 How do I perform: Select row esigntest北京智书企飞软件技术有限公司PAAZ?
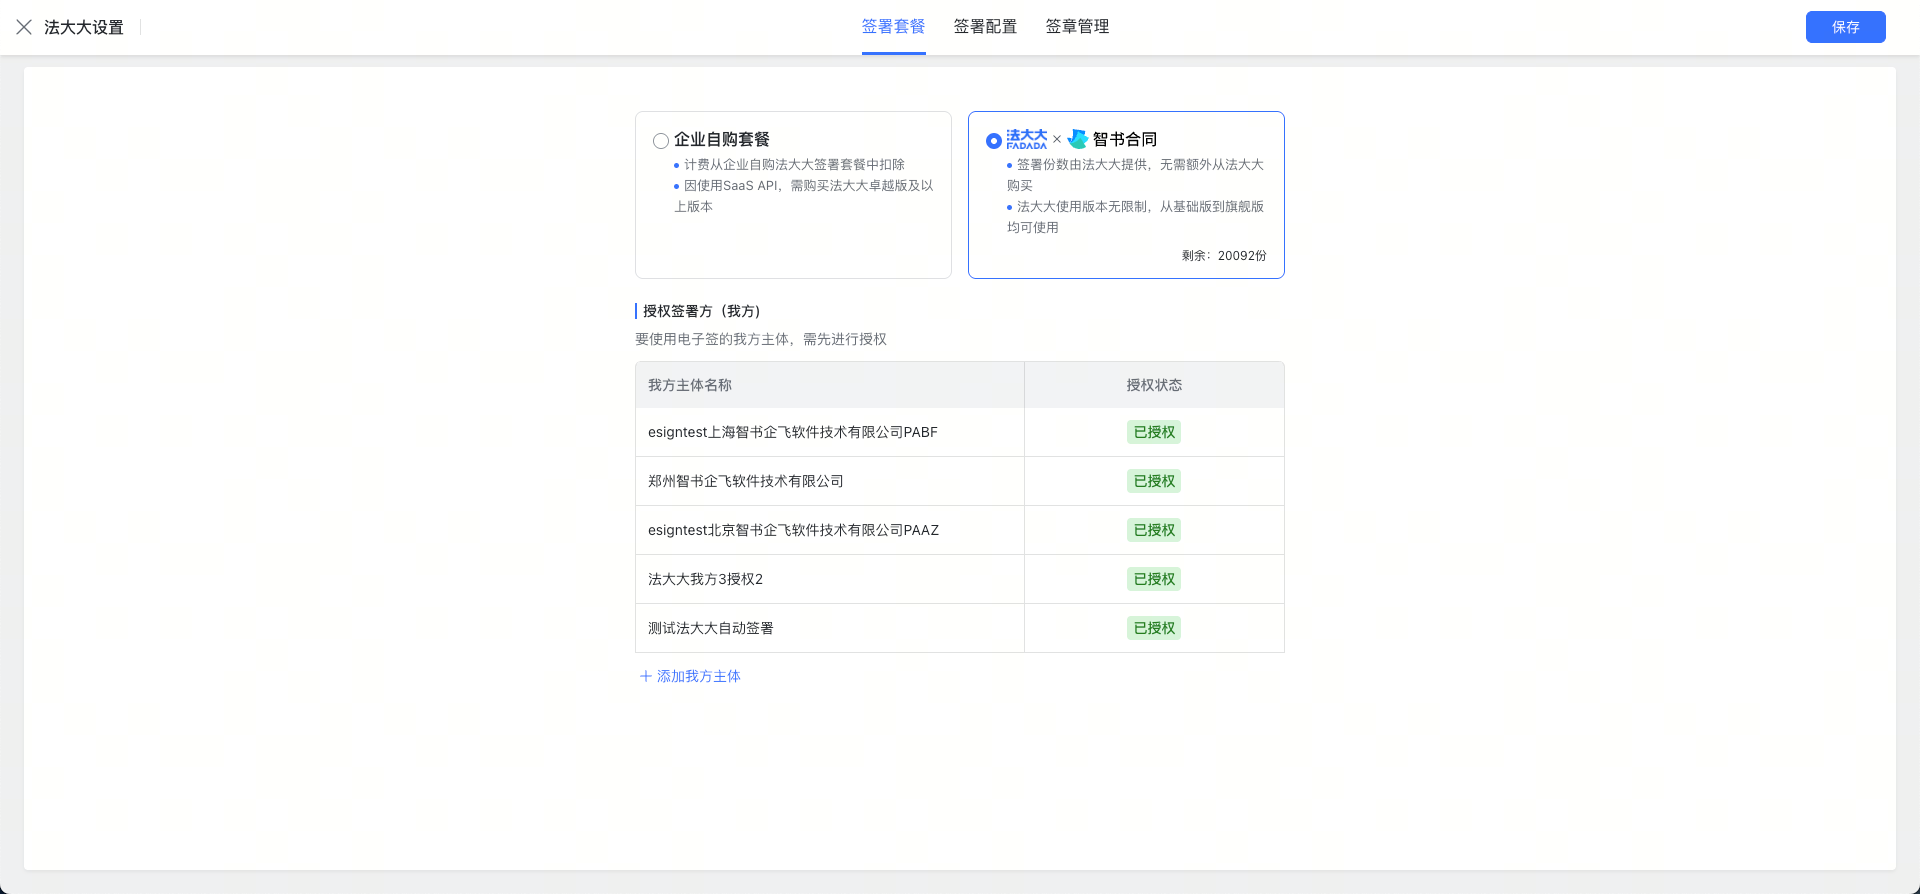pyautogui.click(x=959, y=530)
